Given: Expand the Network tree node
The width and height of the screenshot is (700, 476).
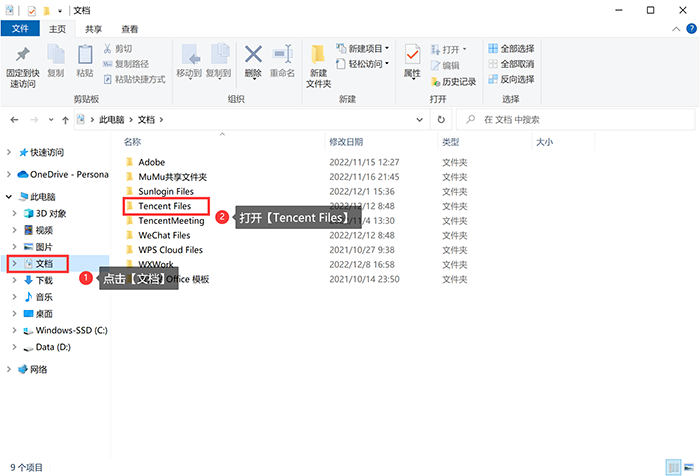Looking at the screenshot, I should click(x=8, y=369).
